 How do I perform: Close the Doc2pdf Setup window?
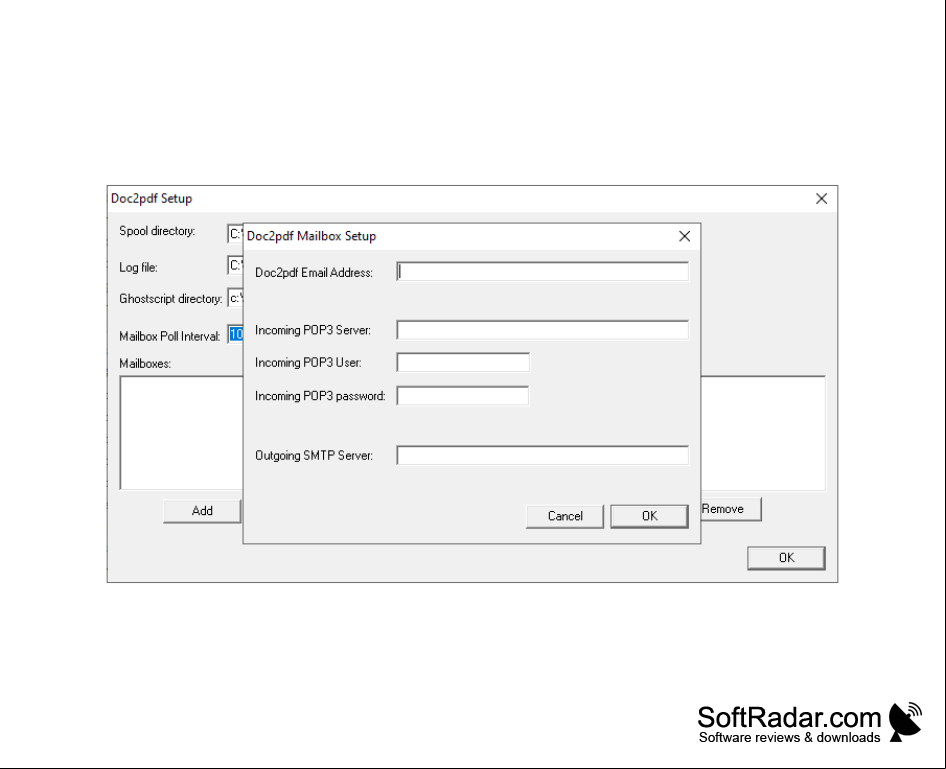(x=821, y=198)
